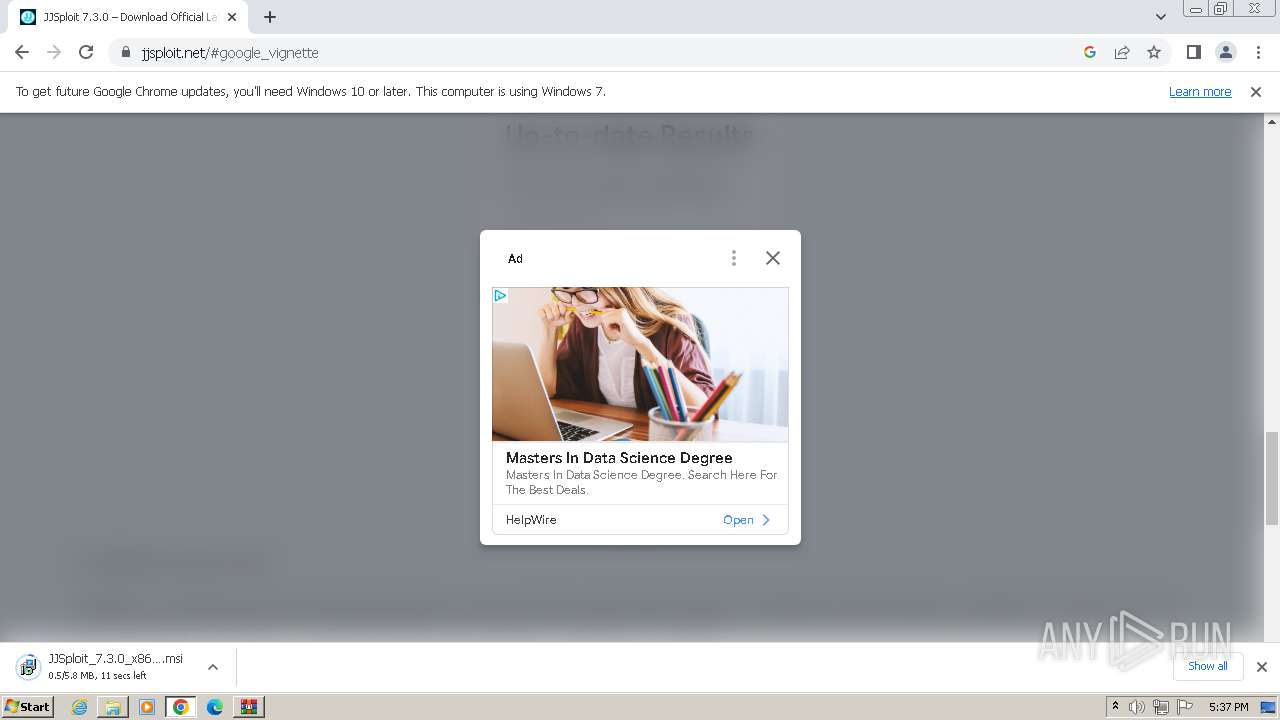Click the Action Center flag icon
1280x720 pixels.
(1185, 707)
